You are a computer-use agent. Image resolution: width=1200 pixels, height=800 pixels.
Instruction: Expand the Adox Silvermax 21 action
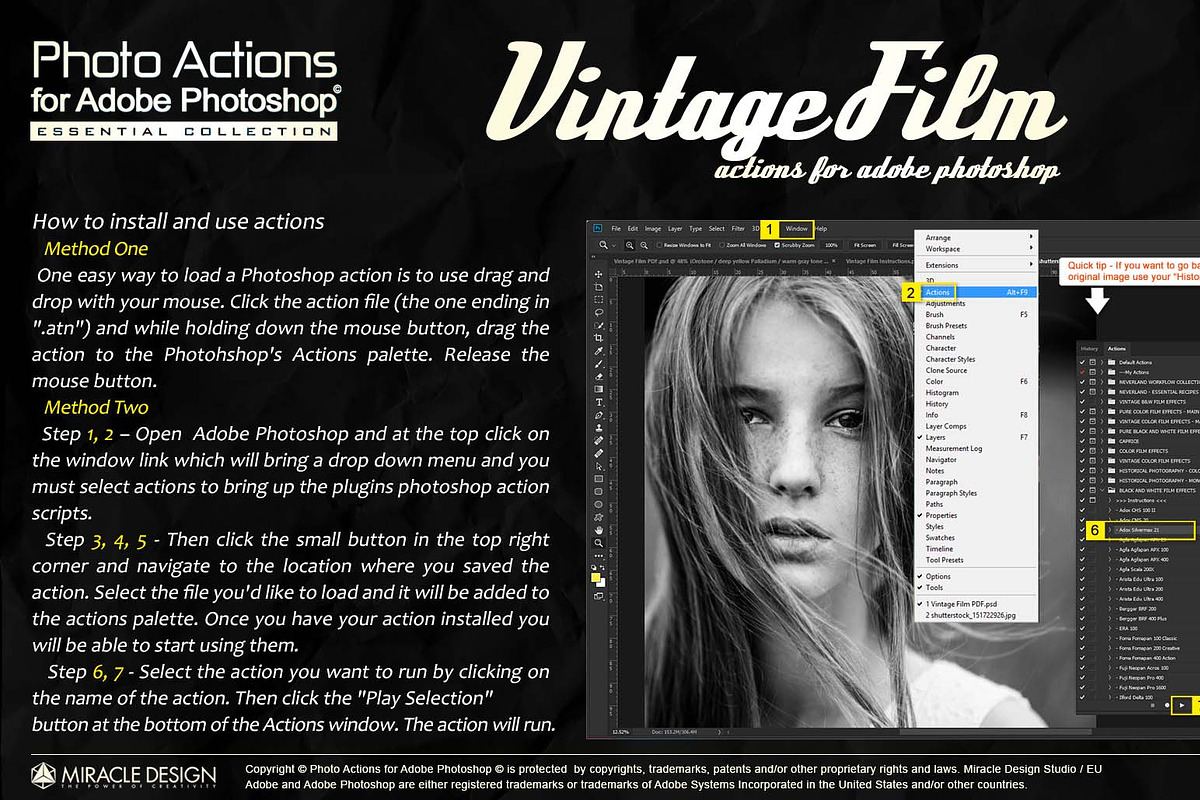click(1109, 530)
